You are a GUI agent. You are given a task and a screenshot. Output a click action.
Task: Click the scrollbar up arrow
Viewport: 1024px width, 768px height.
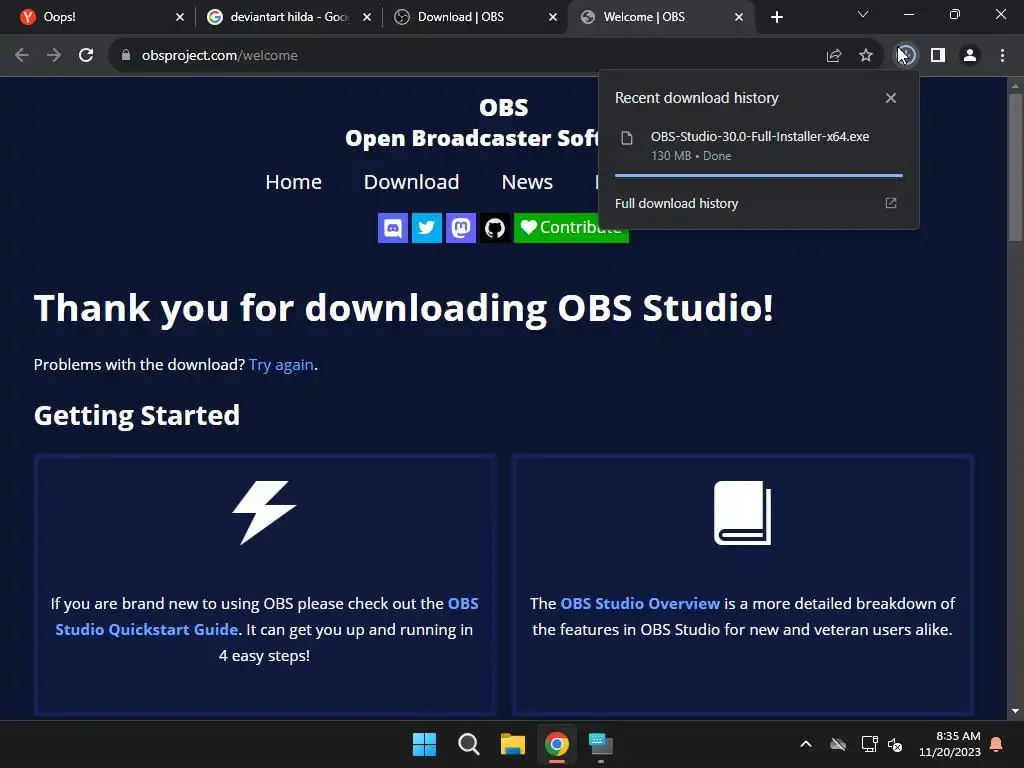pos(1015,86)
